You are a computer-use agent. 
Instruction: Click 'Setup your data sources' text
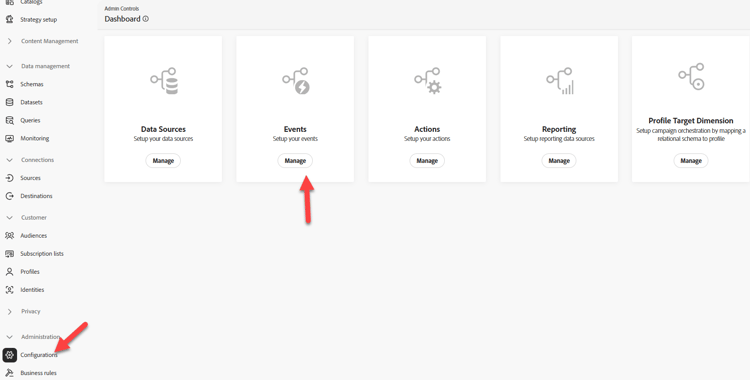(163, 139)
